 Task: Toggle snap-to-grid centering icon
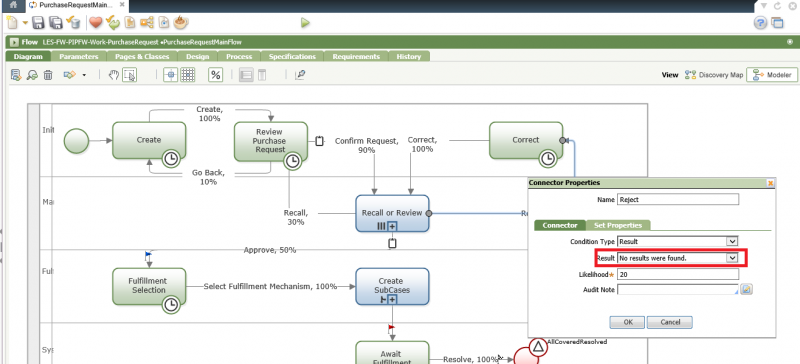click(x=170, y=75)
